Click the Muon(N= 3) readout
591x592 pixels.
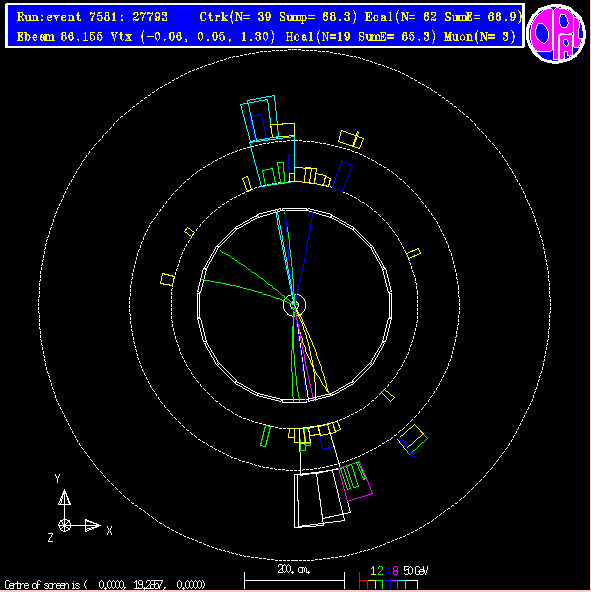point(480,37)
